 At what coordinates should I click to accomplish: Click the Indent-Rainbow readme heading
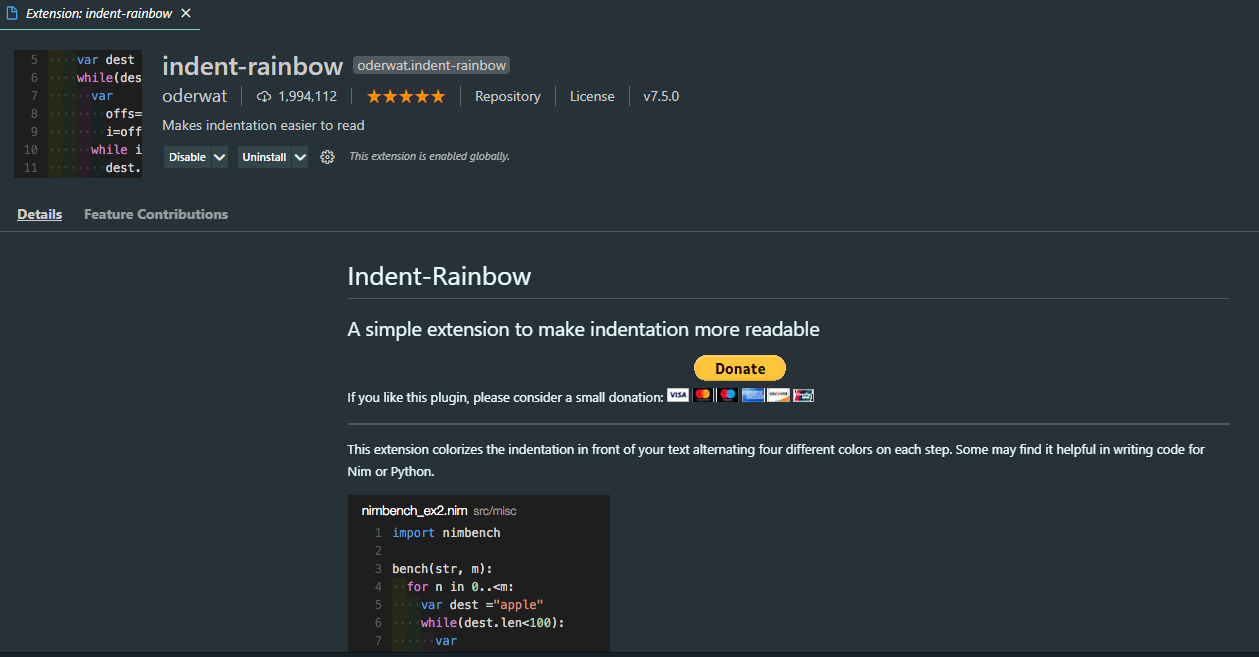pyautogui.click(x=439, y=277)
